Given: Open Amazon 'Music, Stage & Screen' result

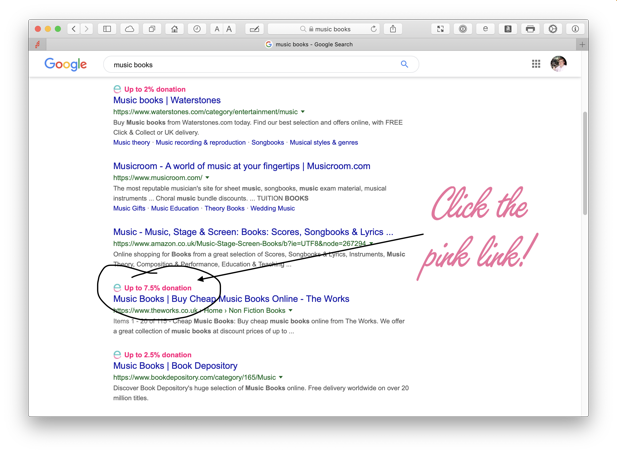Looking at the screenshot, I should 253,232.
